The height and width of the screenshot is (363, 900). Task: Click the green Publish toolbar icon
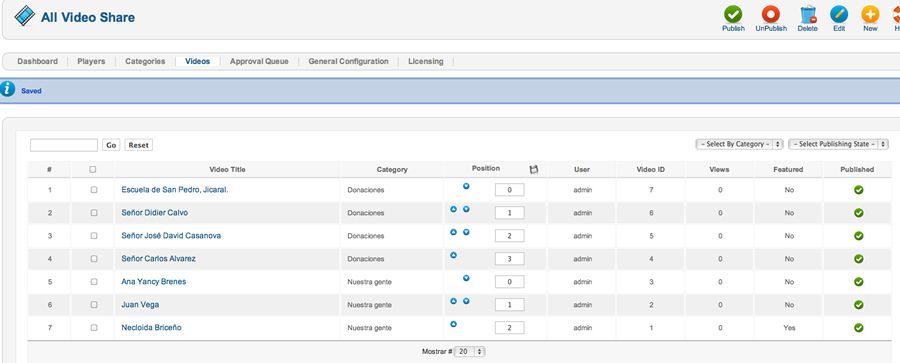click(x=733, y=14)
